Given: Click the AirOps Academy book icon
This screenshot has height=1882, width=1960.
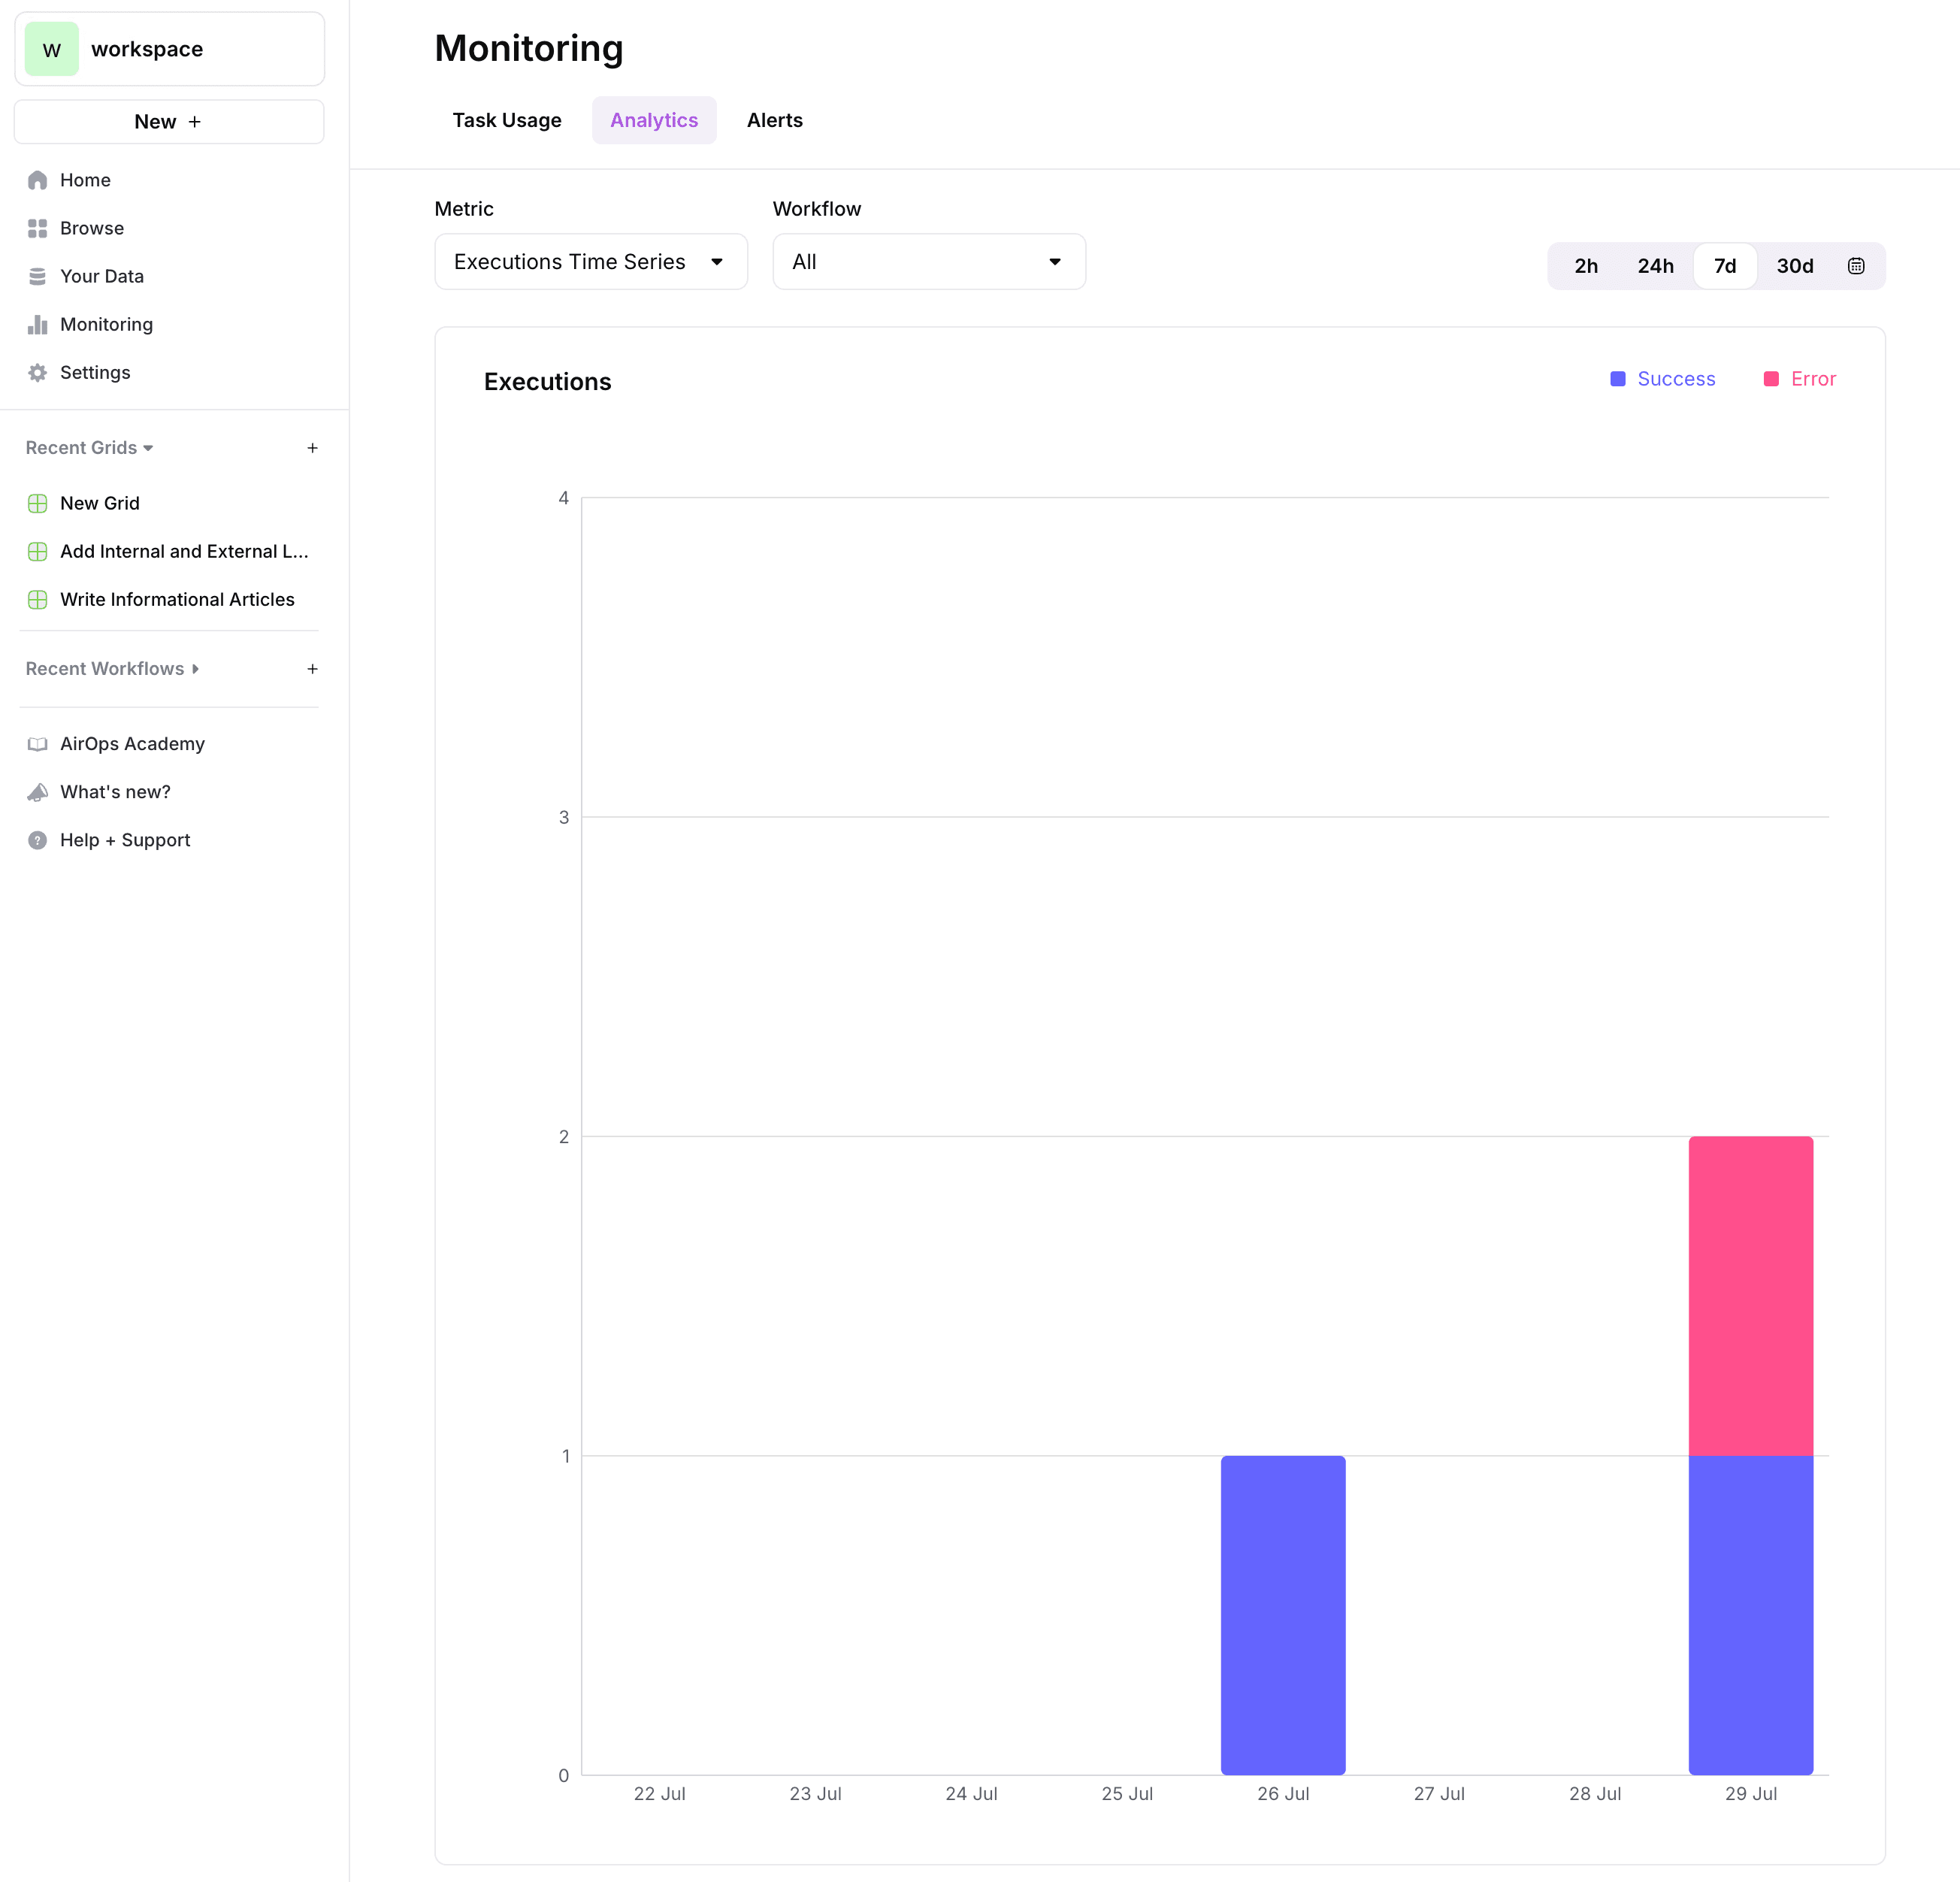Looking at the screenshot, I should click(x=37, y=744).
